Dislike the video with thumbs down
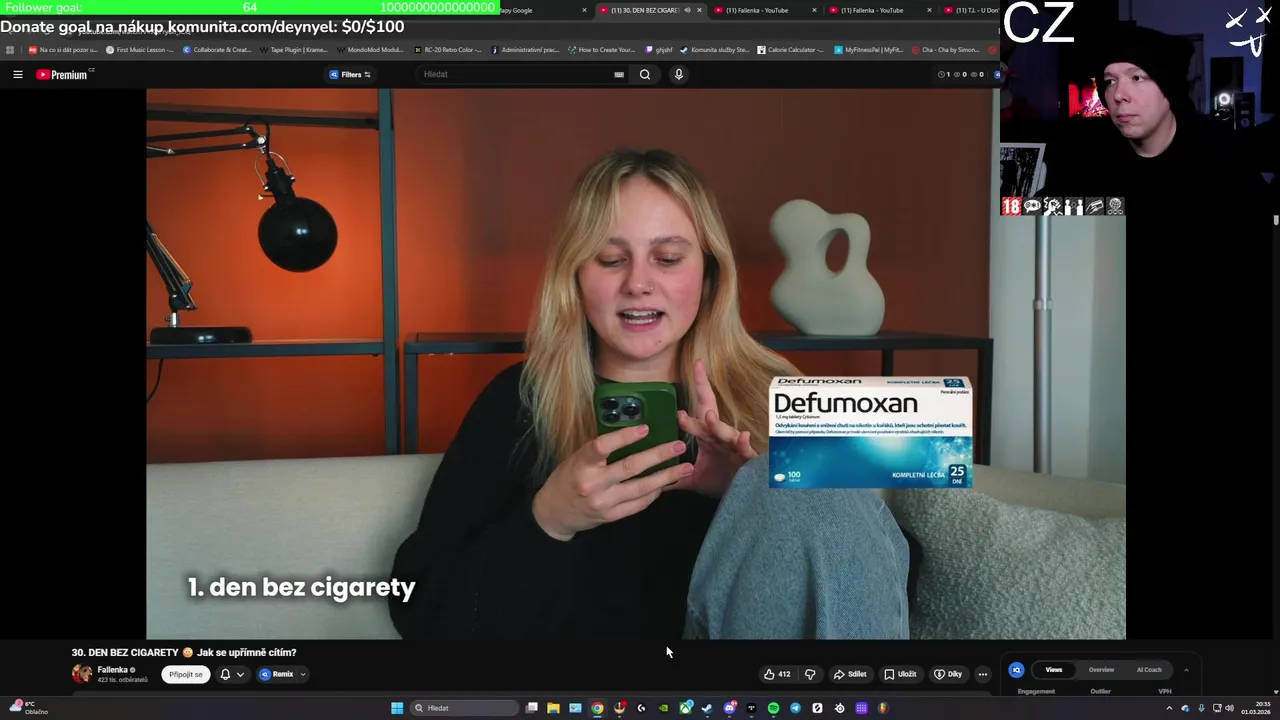The height and width of the screenshot is (720, 1280). point(810,674)
